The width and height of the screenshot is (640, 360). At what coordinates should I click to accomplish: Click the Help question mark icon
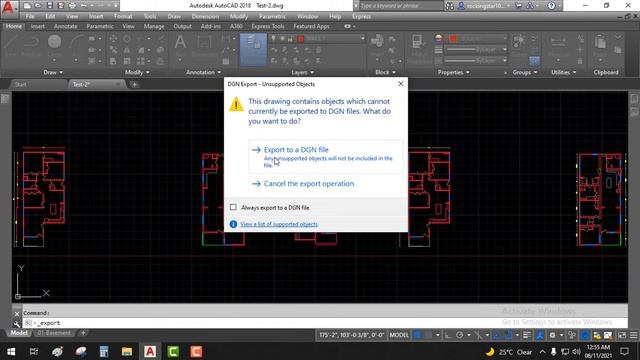click(x=551, y=6)
